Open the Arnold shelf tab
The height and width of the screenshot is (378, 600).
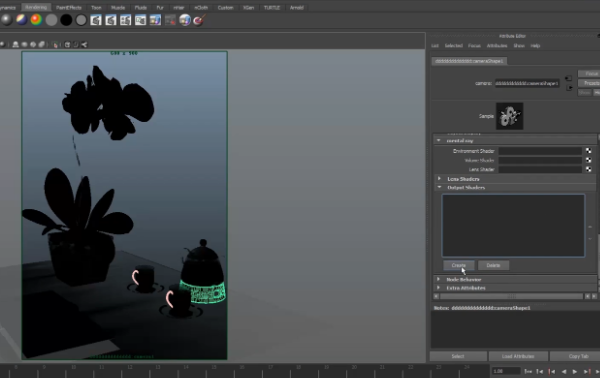[297, 8]
